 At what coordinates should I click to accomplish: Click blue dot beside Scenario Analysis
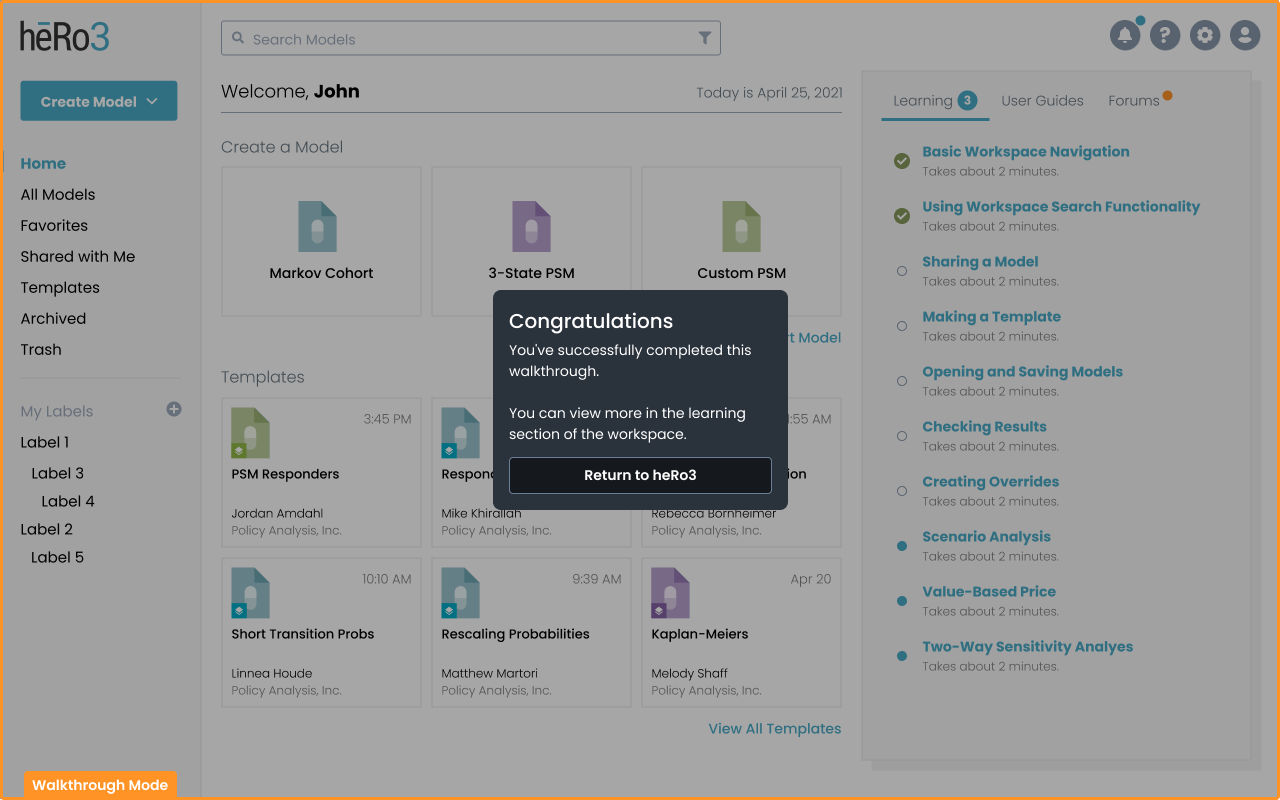(x=902, y=546)
